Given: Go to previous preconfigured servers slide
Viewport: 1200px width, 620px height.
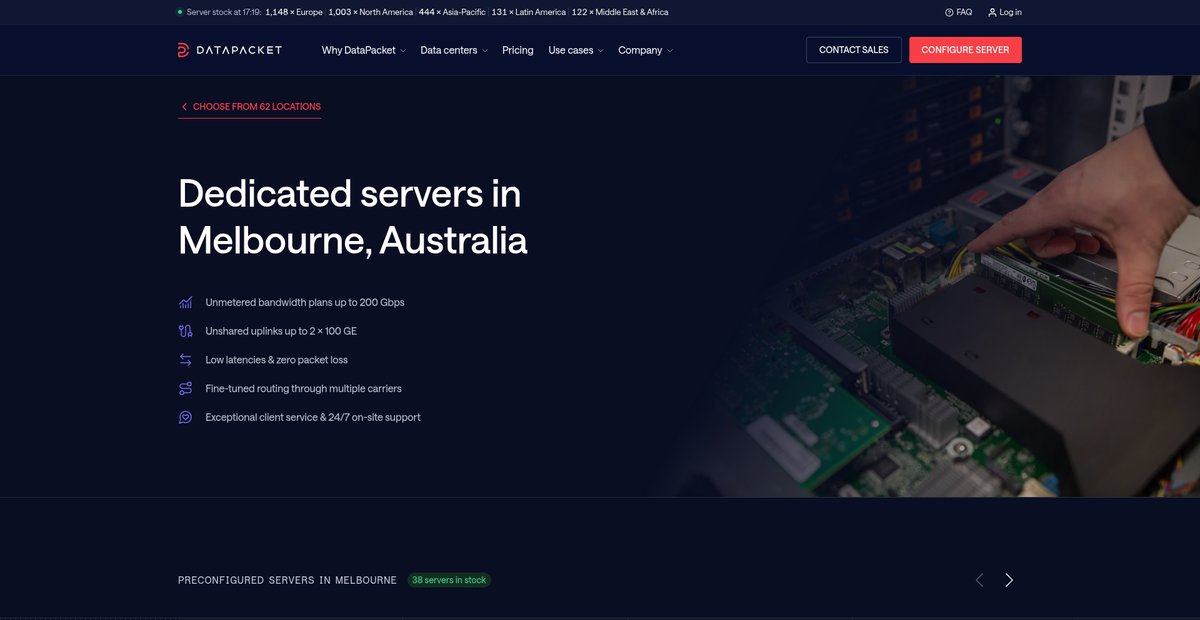Looking at the screenshot, I should click(x=979, y=580).
